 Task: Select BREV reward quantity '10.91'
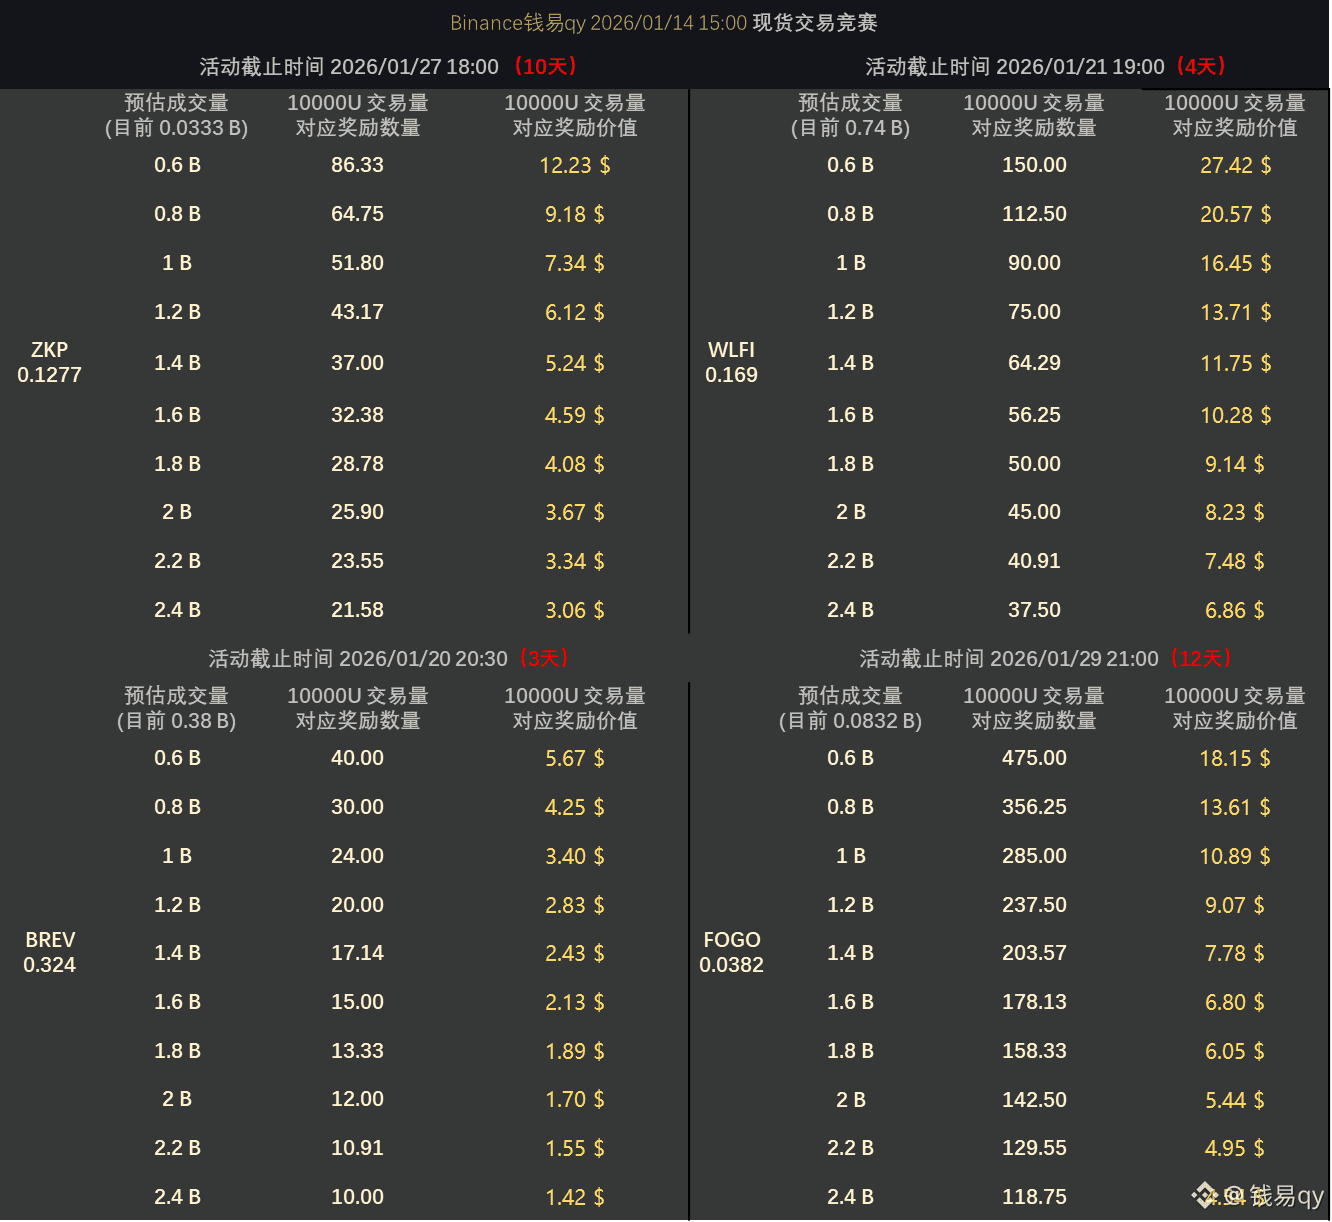click(x=357, y=1148)
